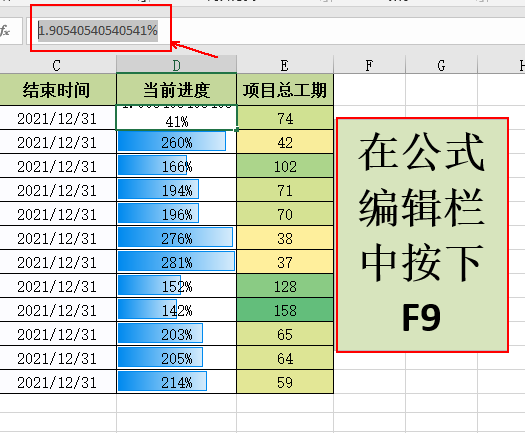Click the total duration cell 70
This screenshot has width=525, height=433.
click(285, 214)
